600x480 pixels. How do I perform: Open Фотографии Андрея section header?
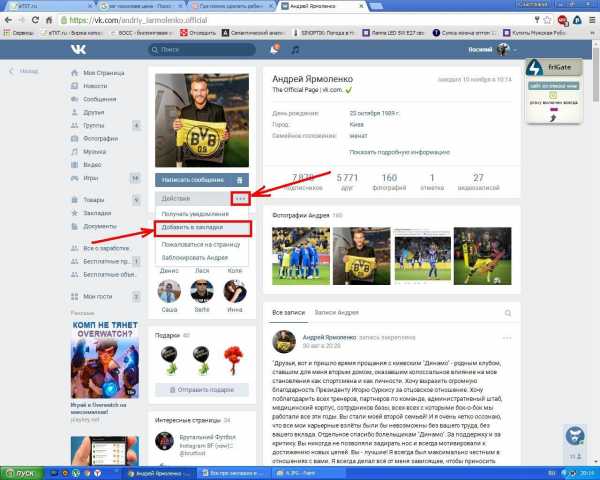[x=301, y=216]
